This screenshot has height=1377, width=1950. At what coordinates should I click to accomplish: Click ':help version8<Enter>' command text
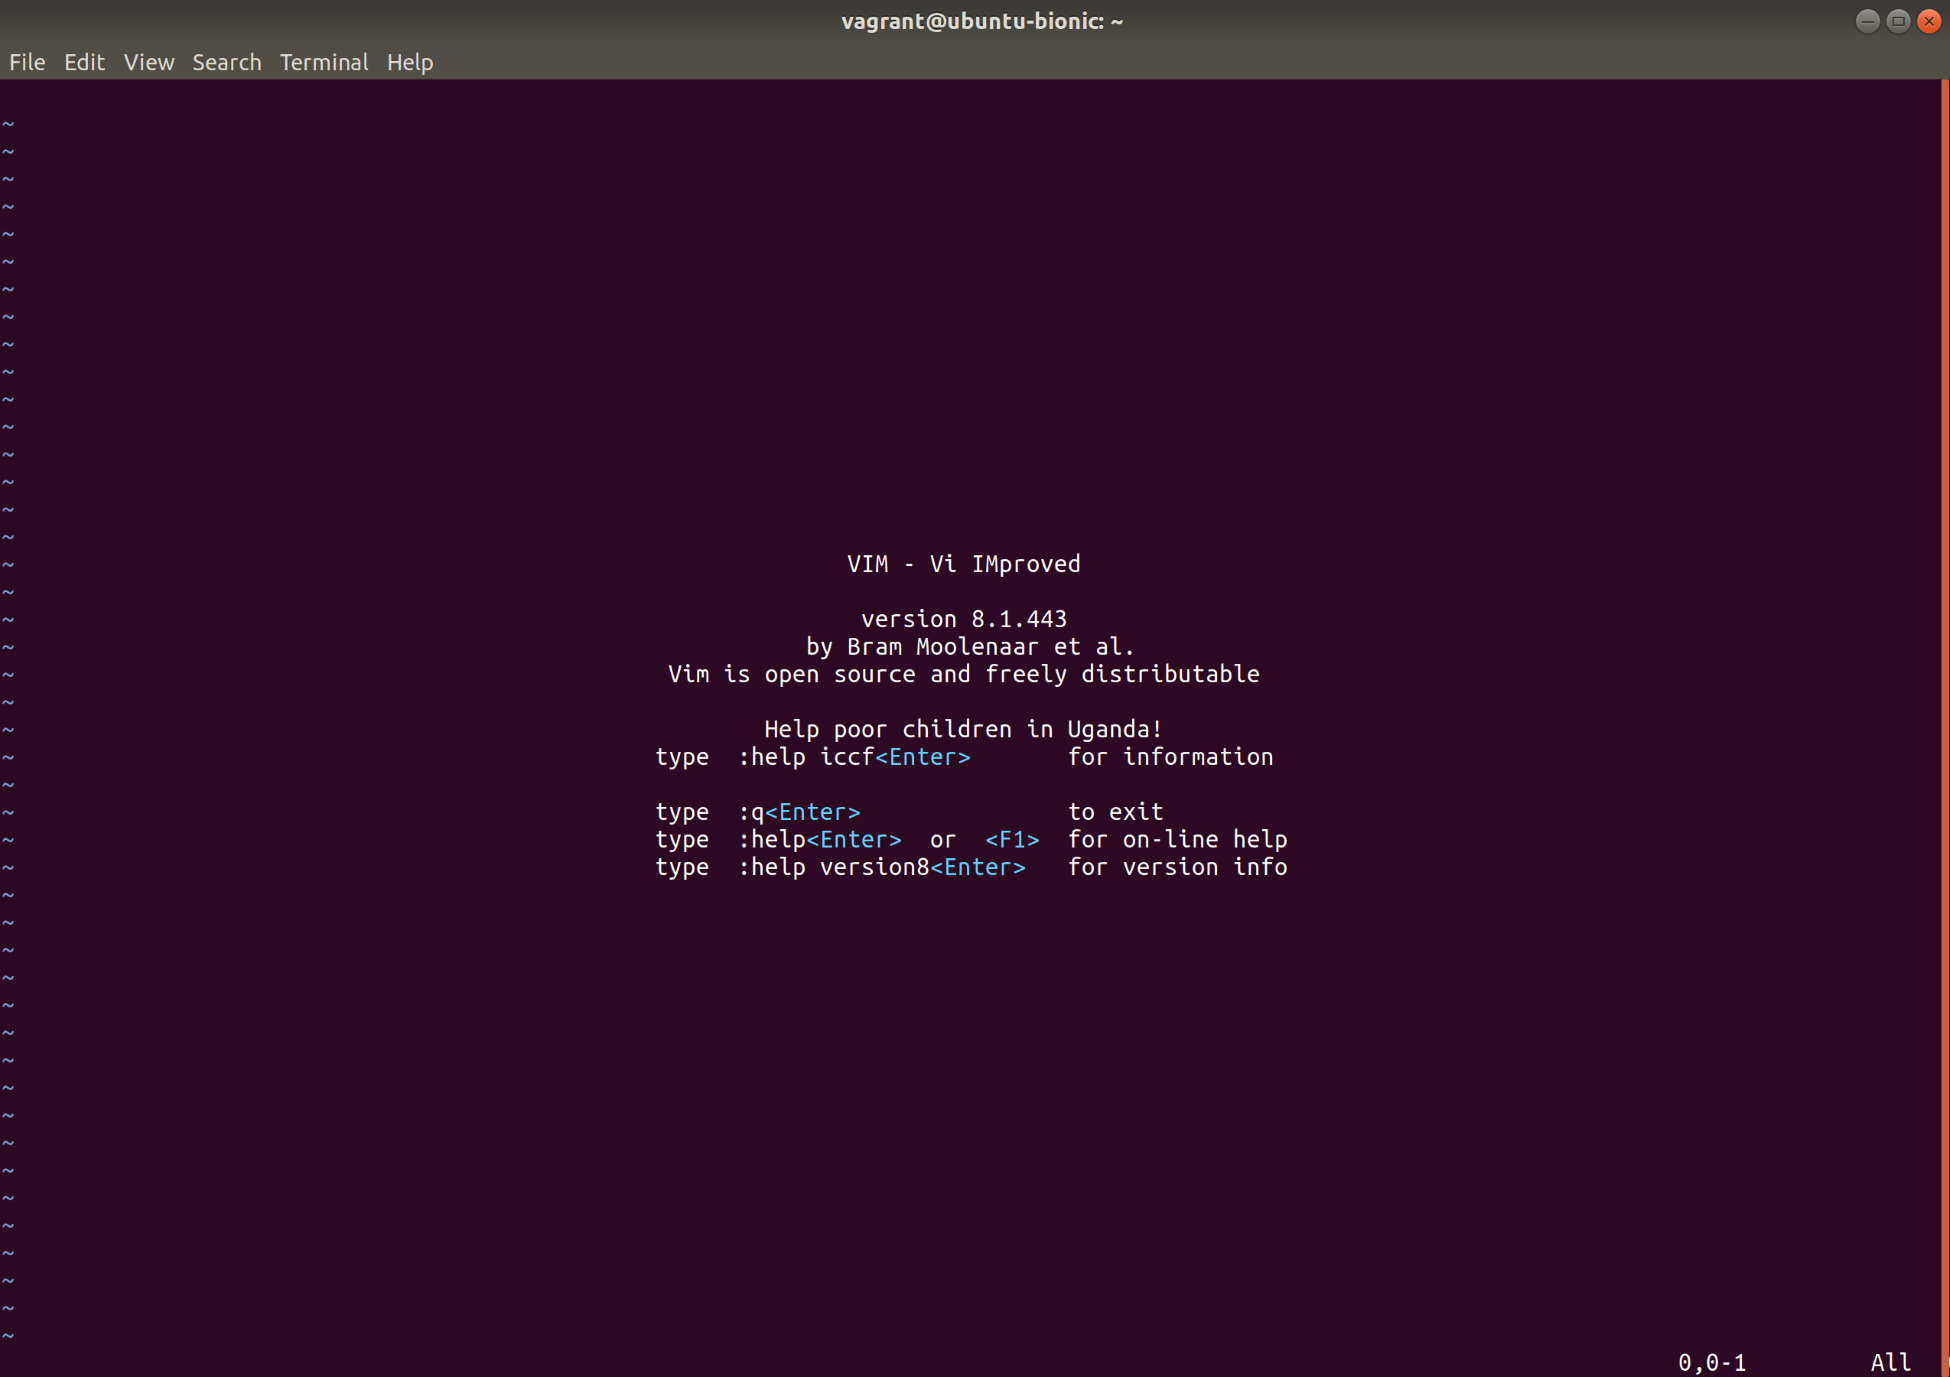point(881,867)
